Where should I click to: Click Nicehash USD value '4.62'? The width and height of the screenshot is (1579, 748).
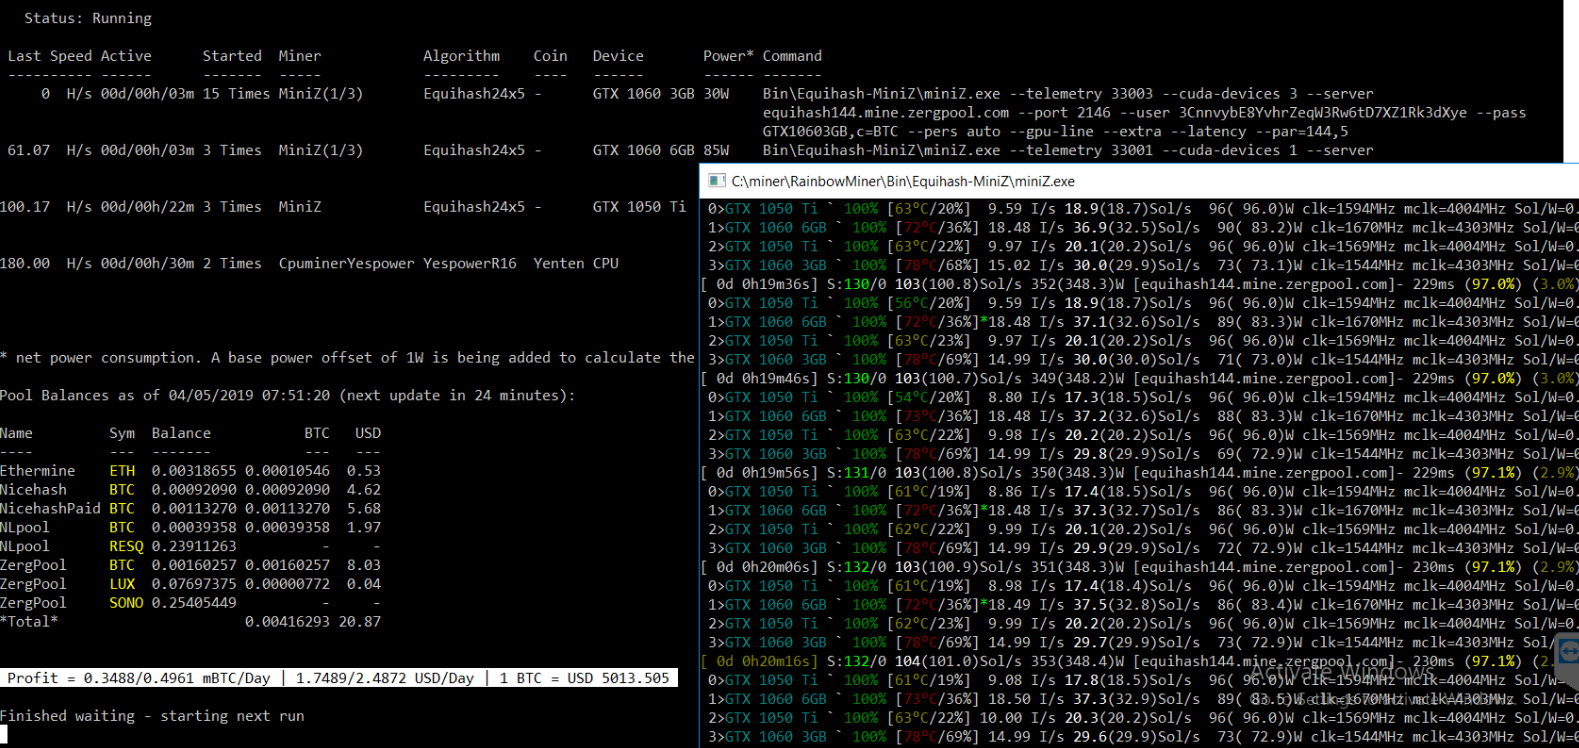click(x=364, y=489)
